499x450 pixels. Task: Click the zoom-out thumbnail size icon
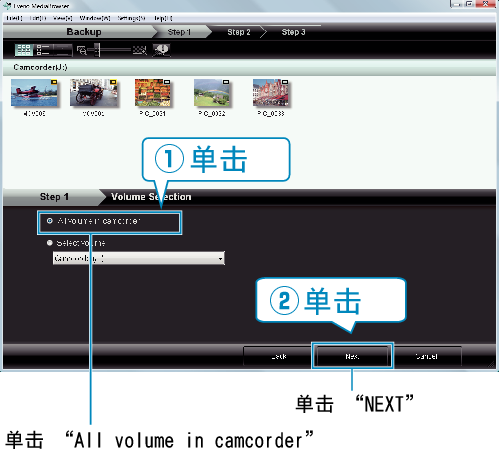82,50
